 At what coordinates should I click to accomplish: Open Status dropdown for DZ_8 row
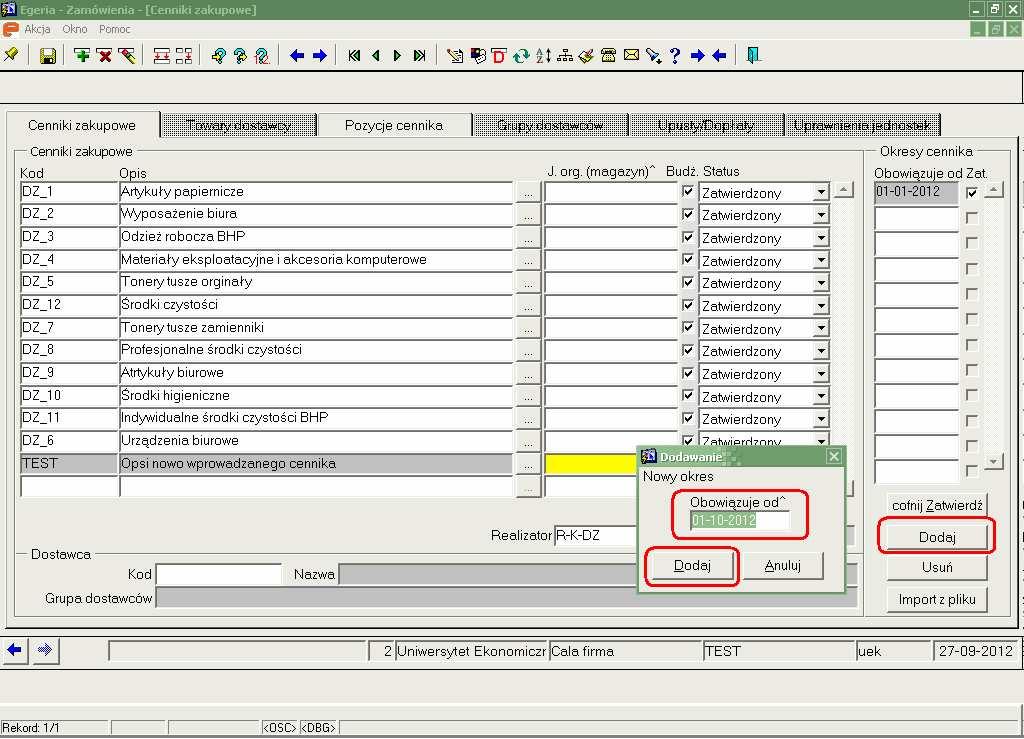[821, 351]
